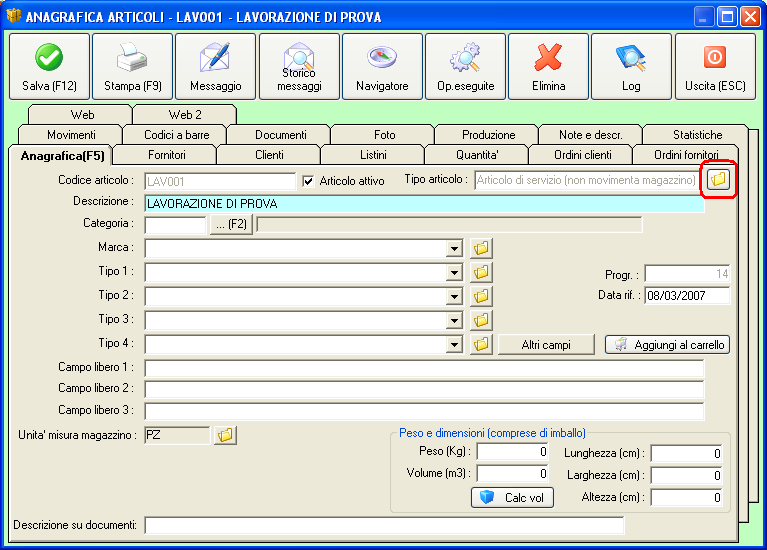Open Op.eseguite gears button

point(465,67)
